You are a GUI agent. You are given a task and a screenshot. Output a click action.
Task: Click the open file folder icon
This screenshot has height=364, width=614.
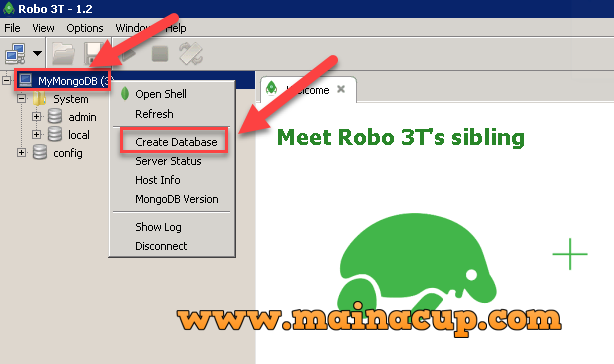(x=63, y=54)
